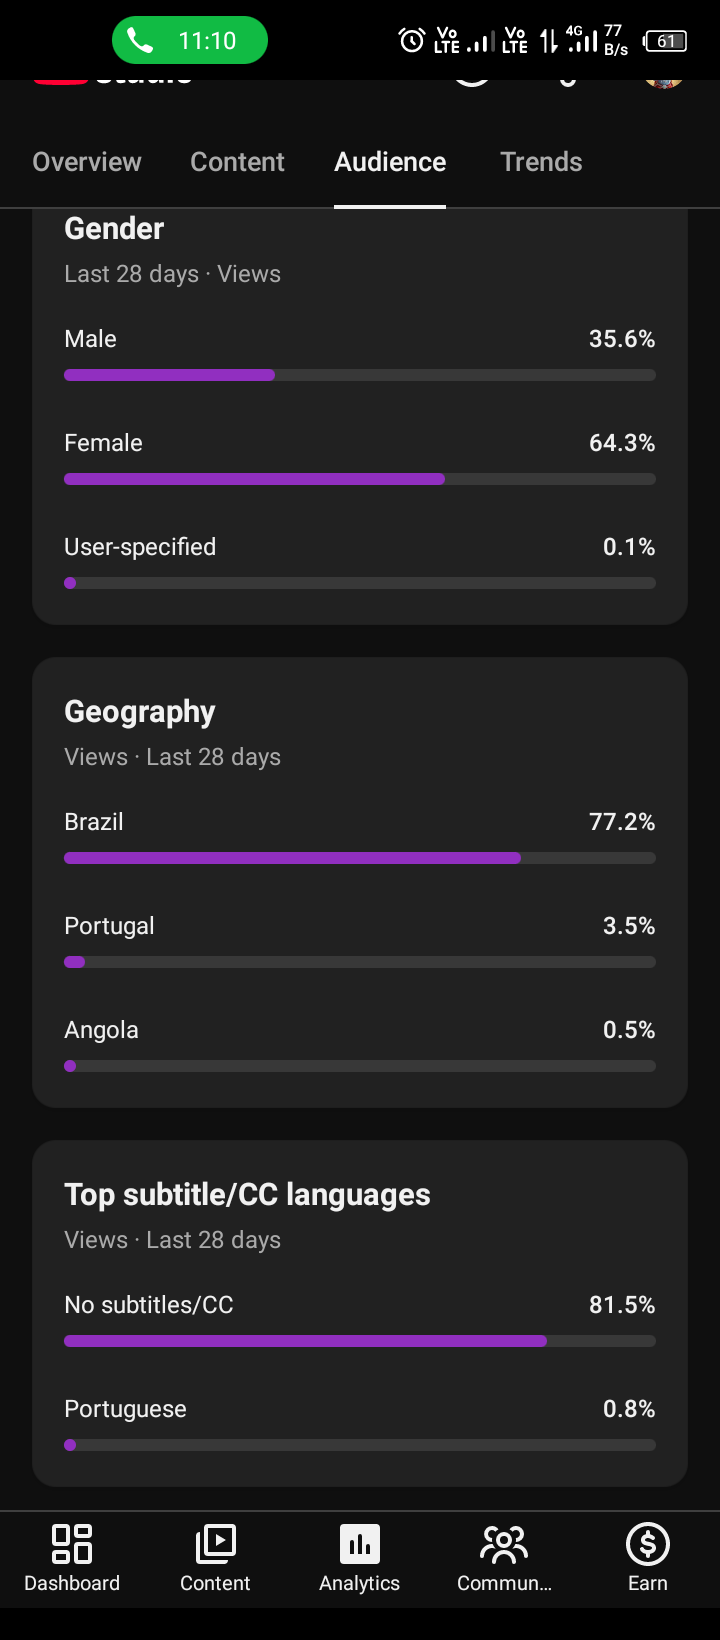Image resolution: width=720 pixels, height=1640 pixels.
Task: Open the Dashboard icon in bottom navigation
Action: click(x=72, y=1544)
